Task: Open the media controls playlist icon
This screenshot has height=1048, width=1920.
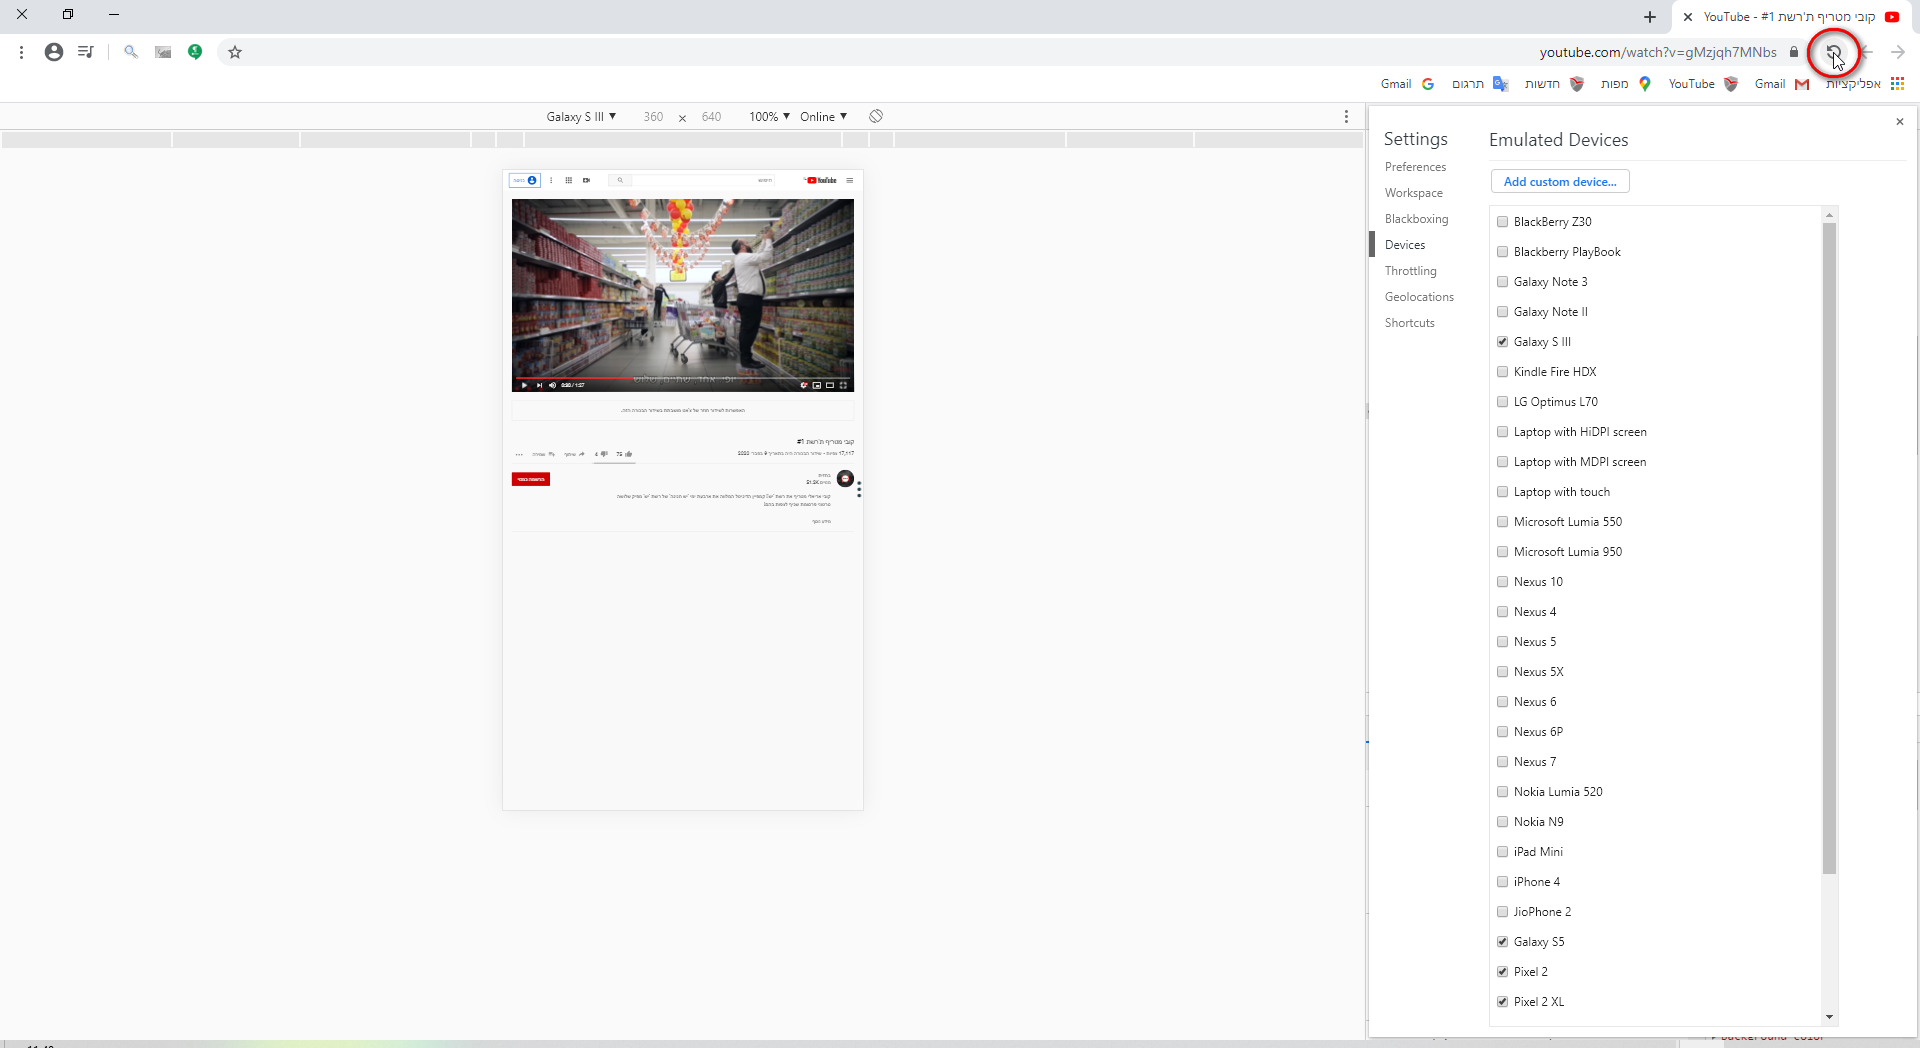Action: coord(86,52)
